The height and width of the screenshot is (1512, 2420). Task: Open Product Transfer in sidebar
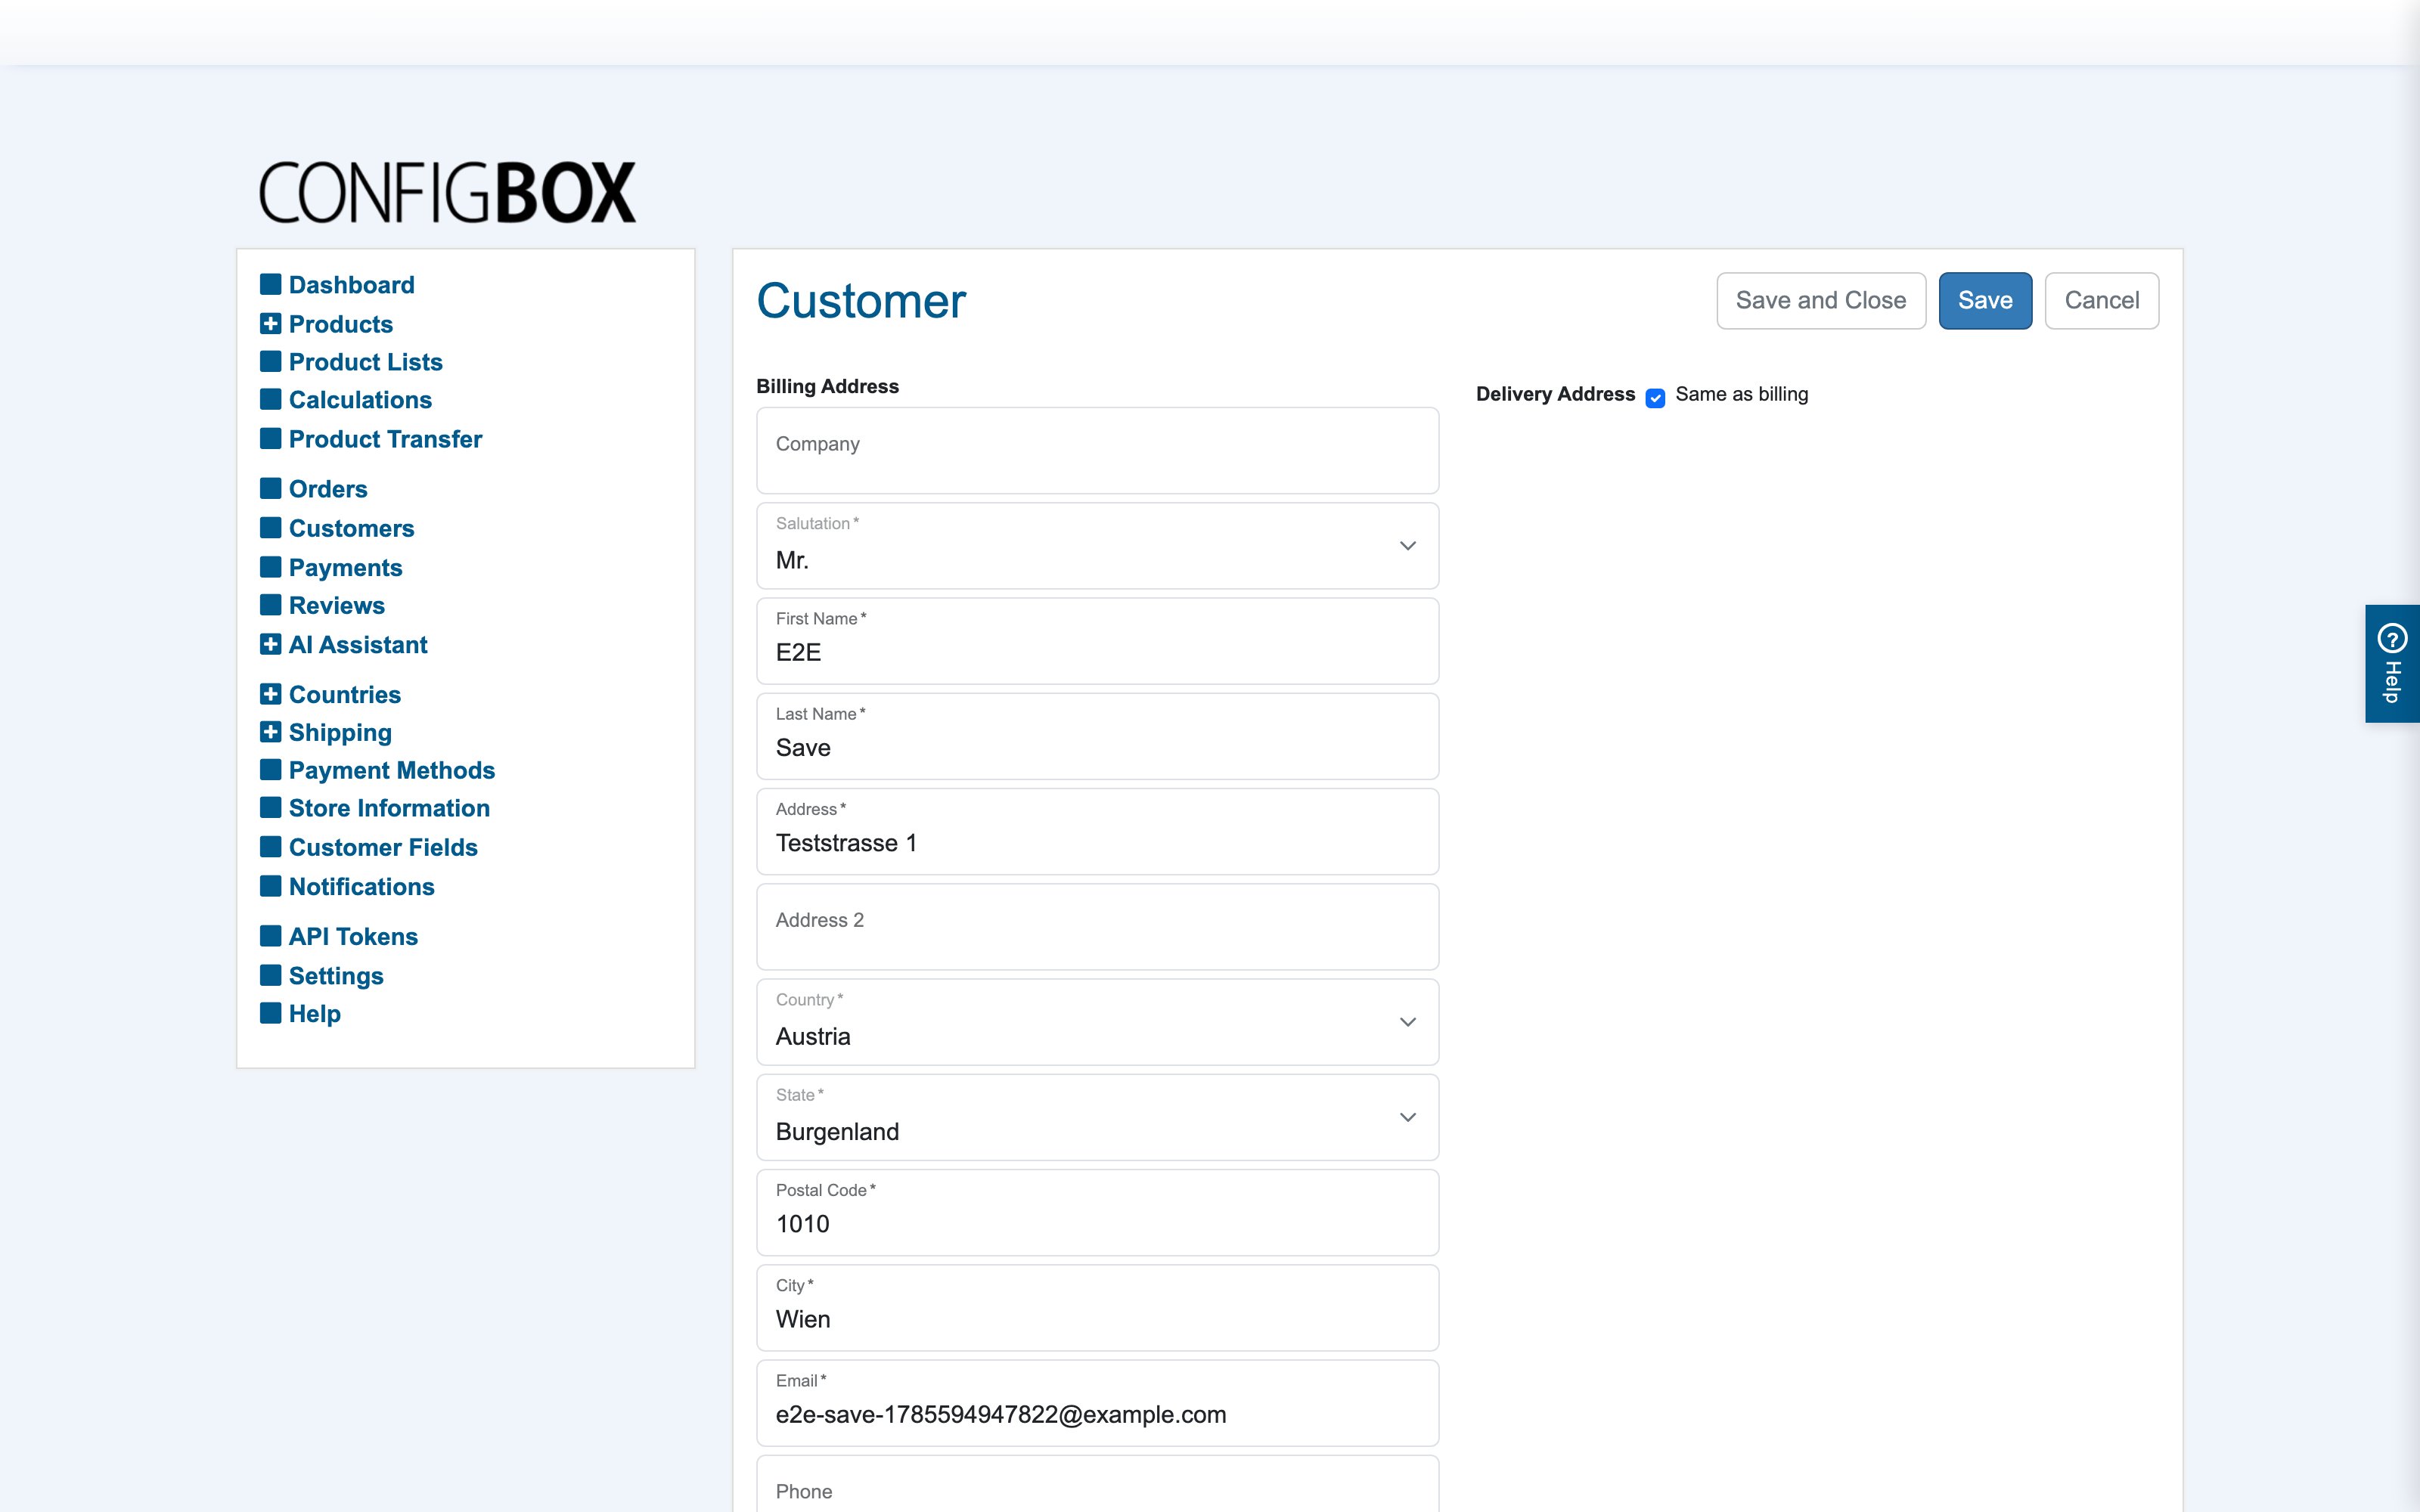[x=385, y=439]
